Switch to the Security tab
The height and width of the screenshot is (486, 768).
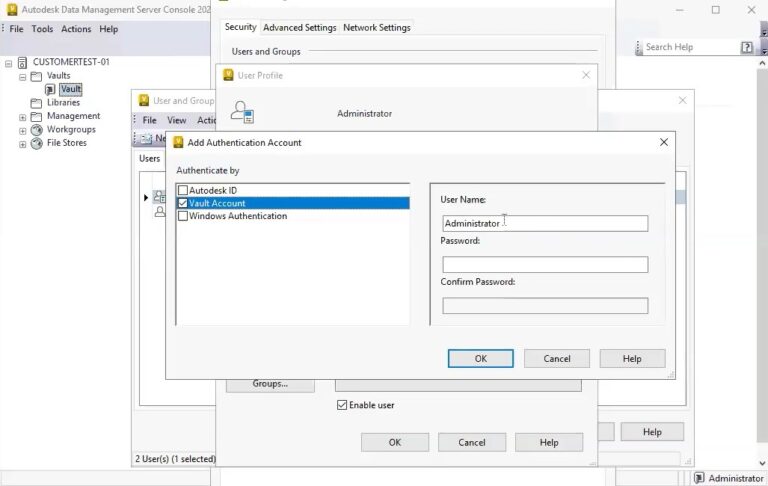click(x=240, y=27)
